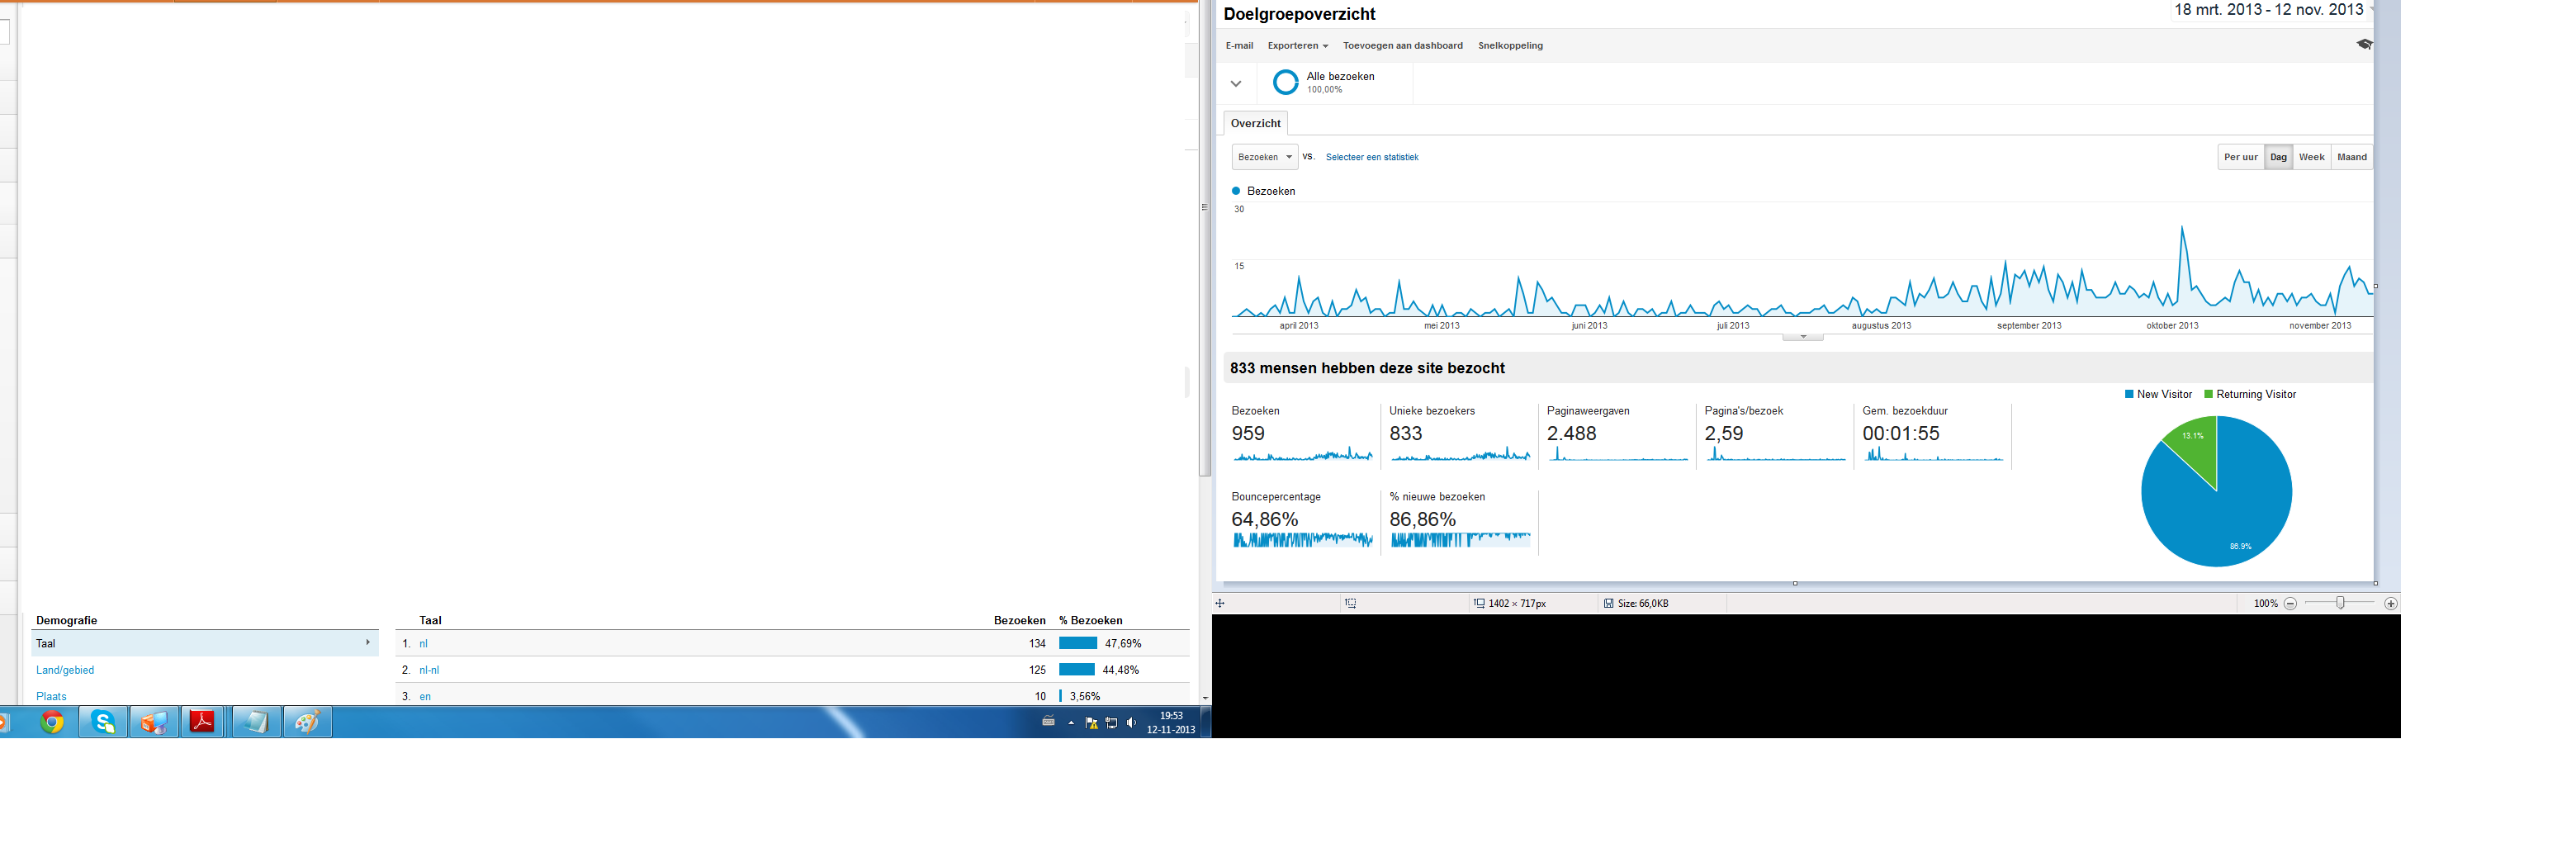Click scrollbar down arrow in browser
The width and height of the screenshot is (2576, 867).
pyautogui.click(x=1205, y=698)
